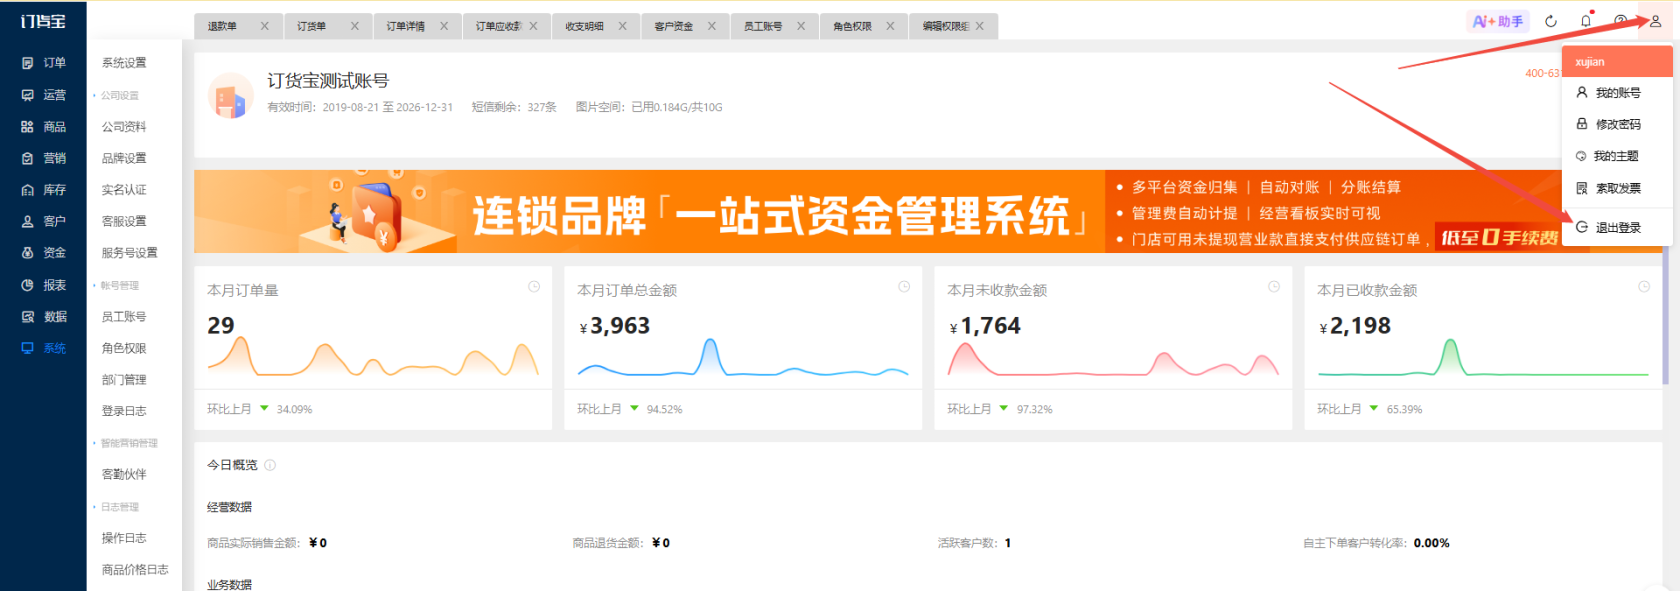The image size is (1680, 591).
Task: Open 客服设置 page
Action: [124, 221]
